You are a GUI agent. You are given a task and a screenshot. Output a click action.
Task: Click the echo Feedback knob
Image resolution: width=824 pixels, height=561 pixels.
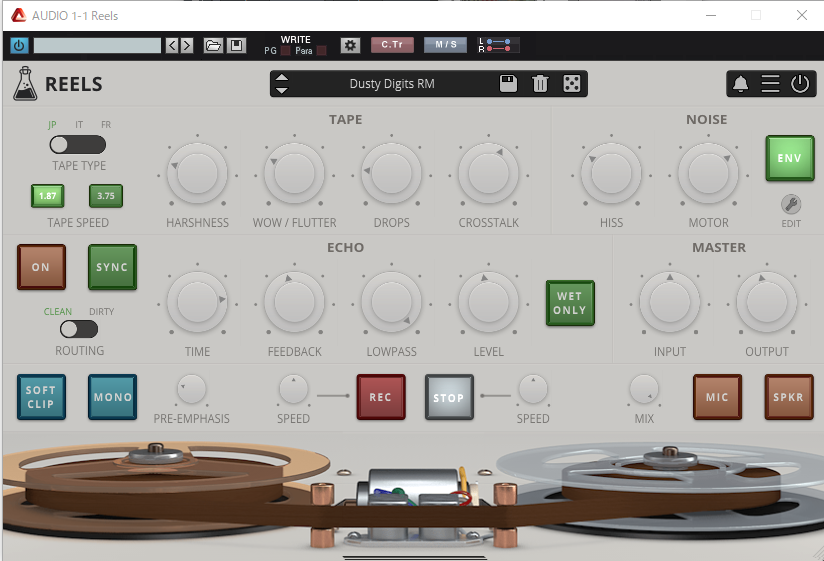(x=294, y=302)
